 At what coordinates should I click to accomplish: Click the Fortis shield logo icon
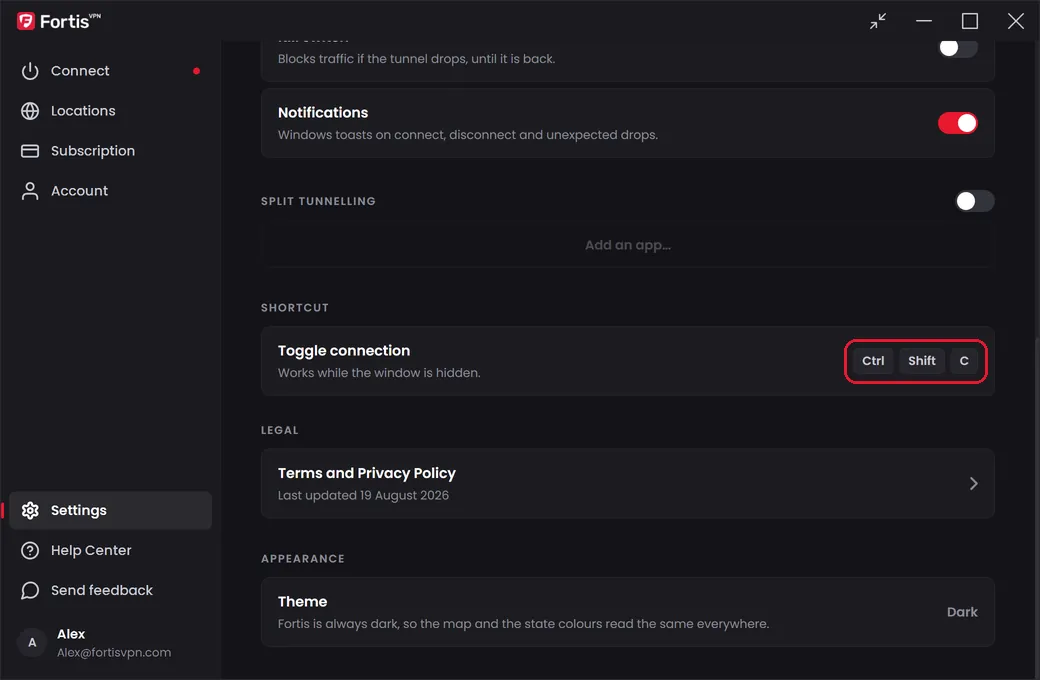click(x=26, y=21)
